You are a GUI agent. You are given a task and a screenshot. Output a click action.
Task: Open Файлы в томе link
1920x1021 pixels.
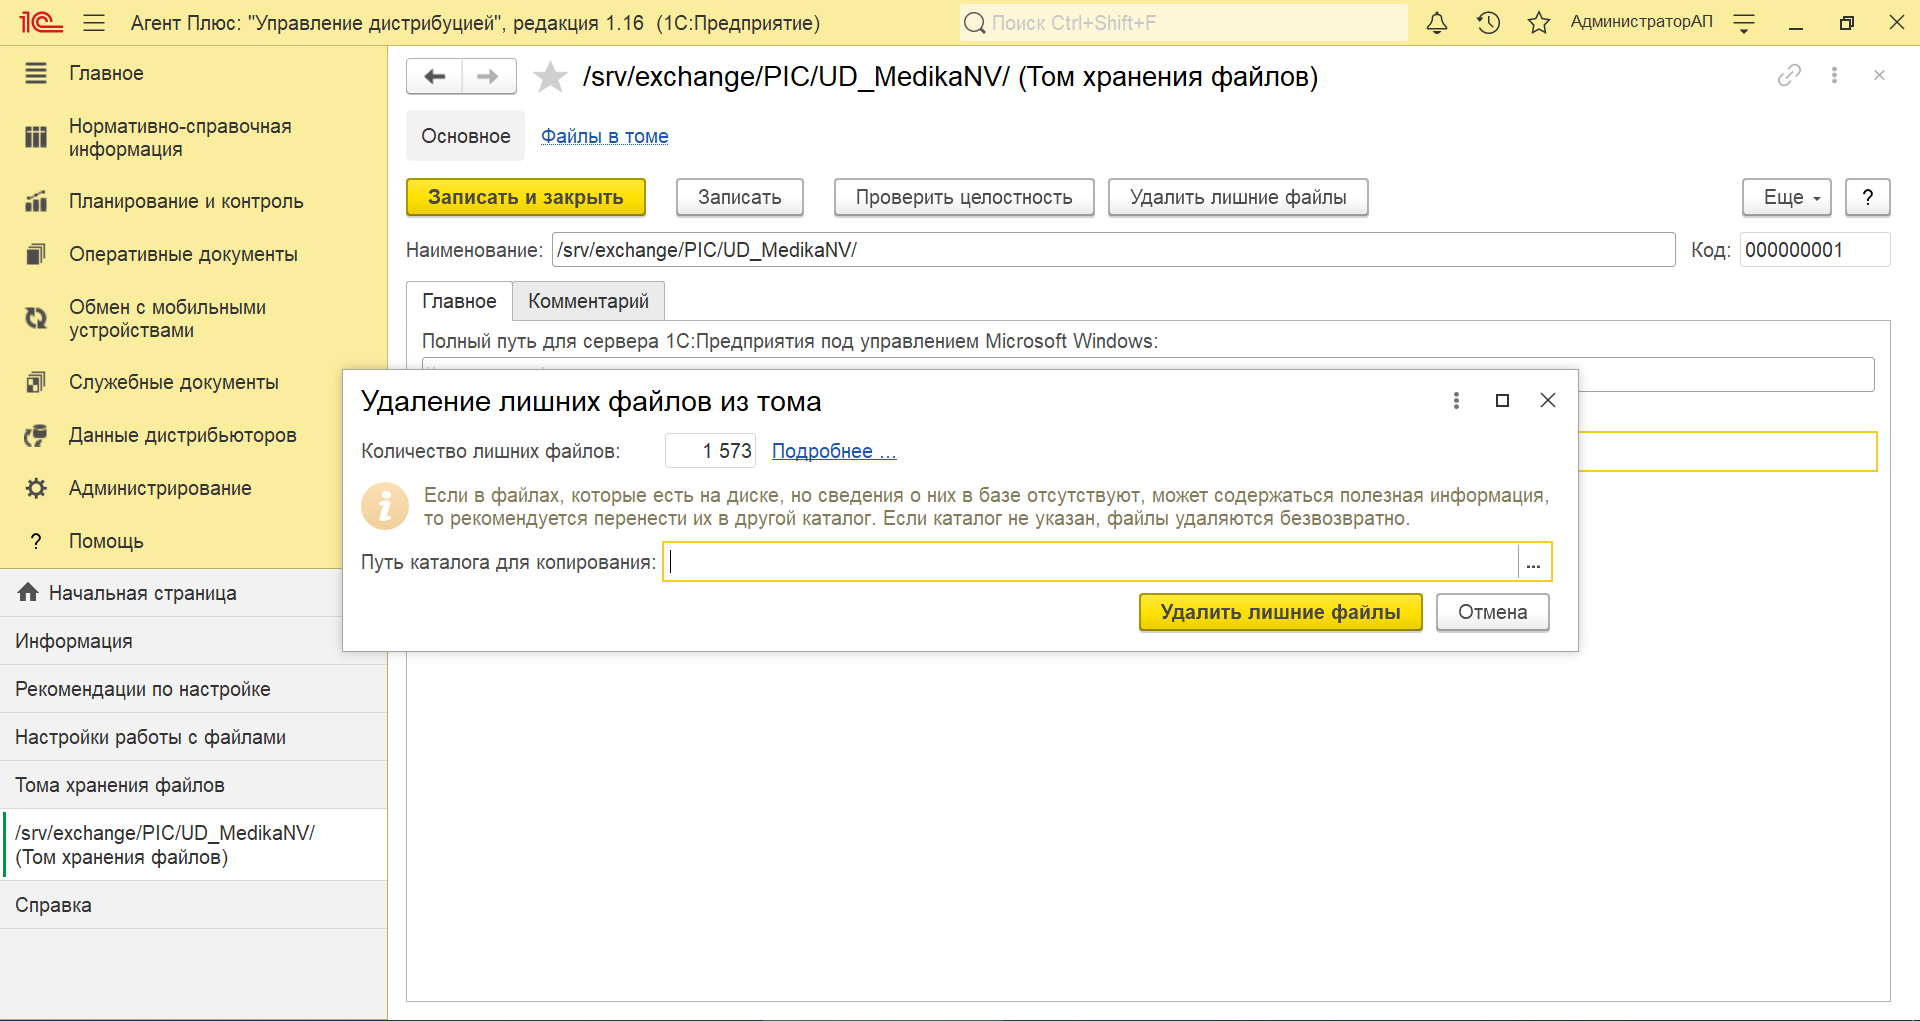[605, 136]
